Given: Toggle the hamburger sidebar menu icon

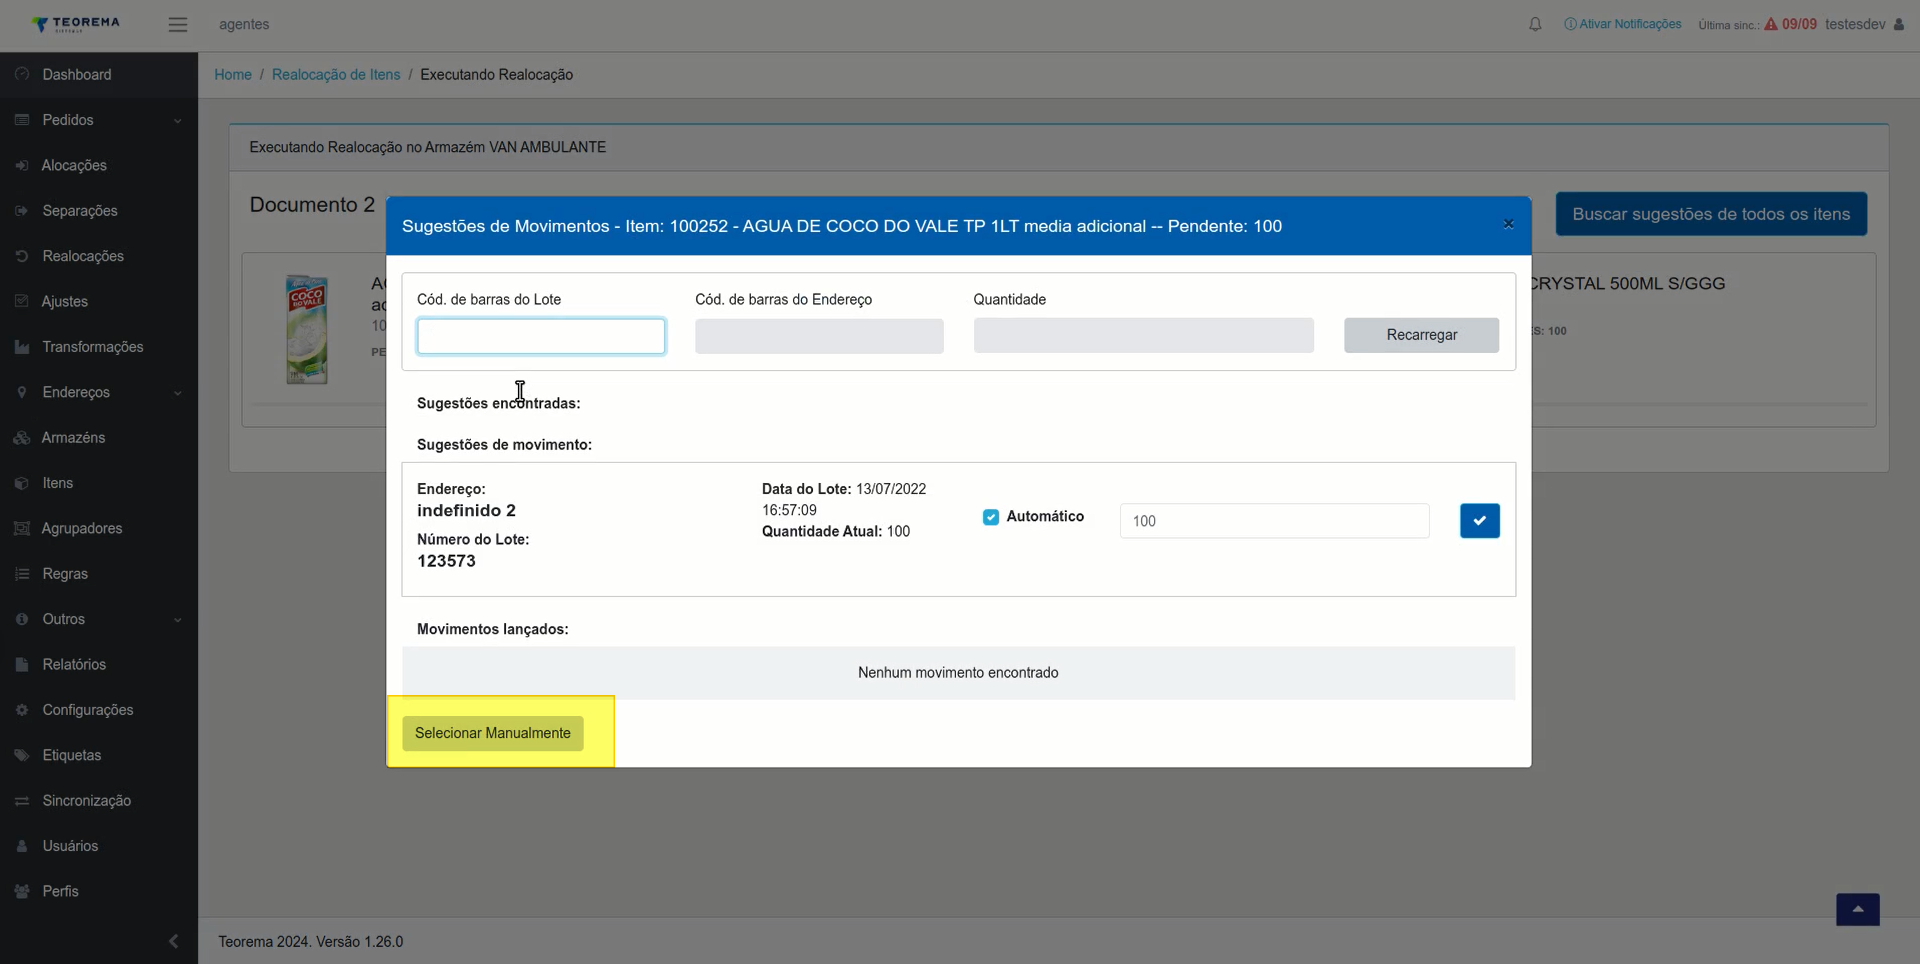Looking at the screenshot, I should click(178, 25).
